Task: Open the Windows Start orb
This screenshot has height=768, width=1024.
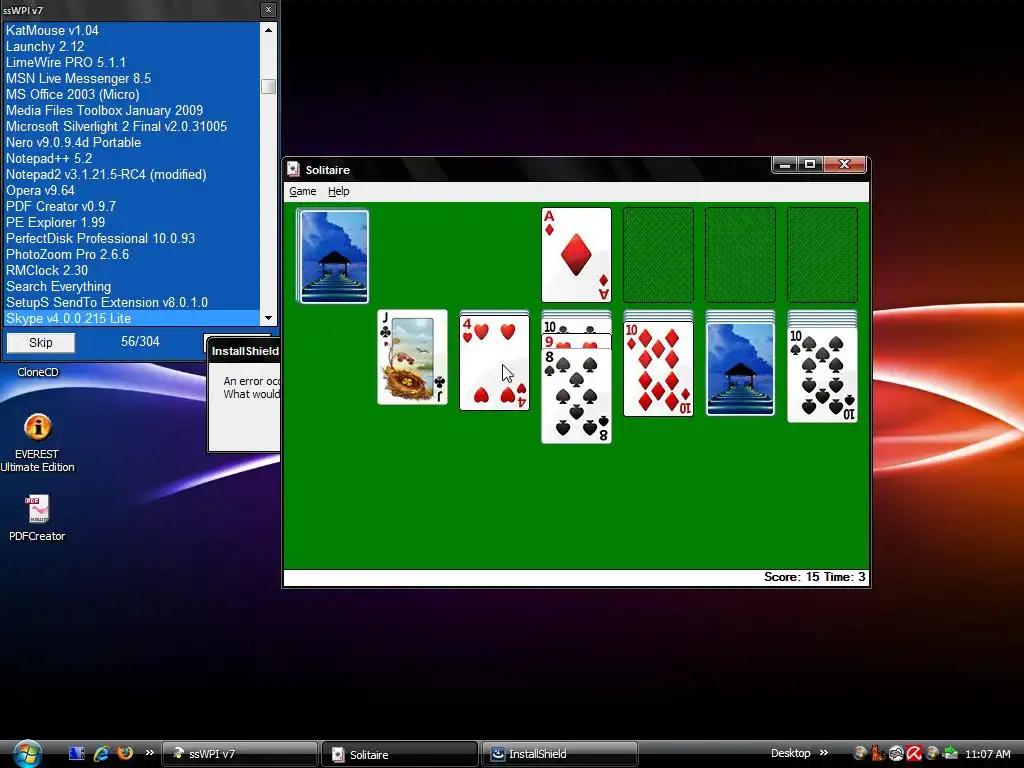Action: (27, 754)
